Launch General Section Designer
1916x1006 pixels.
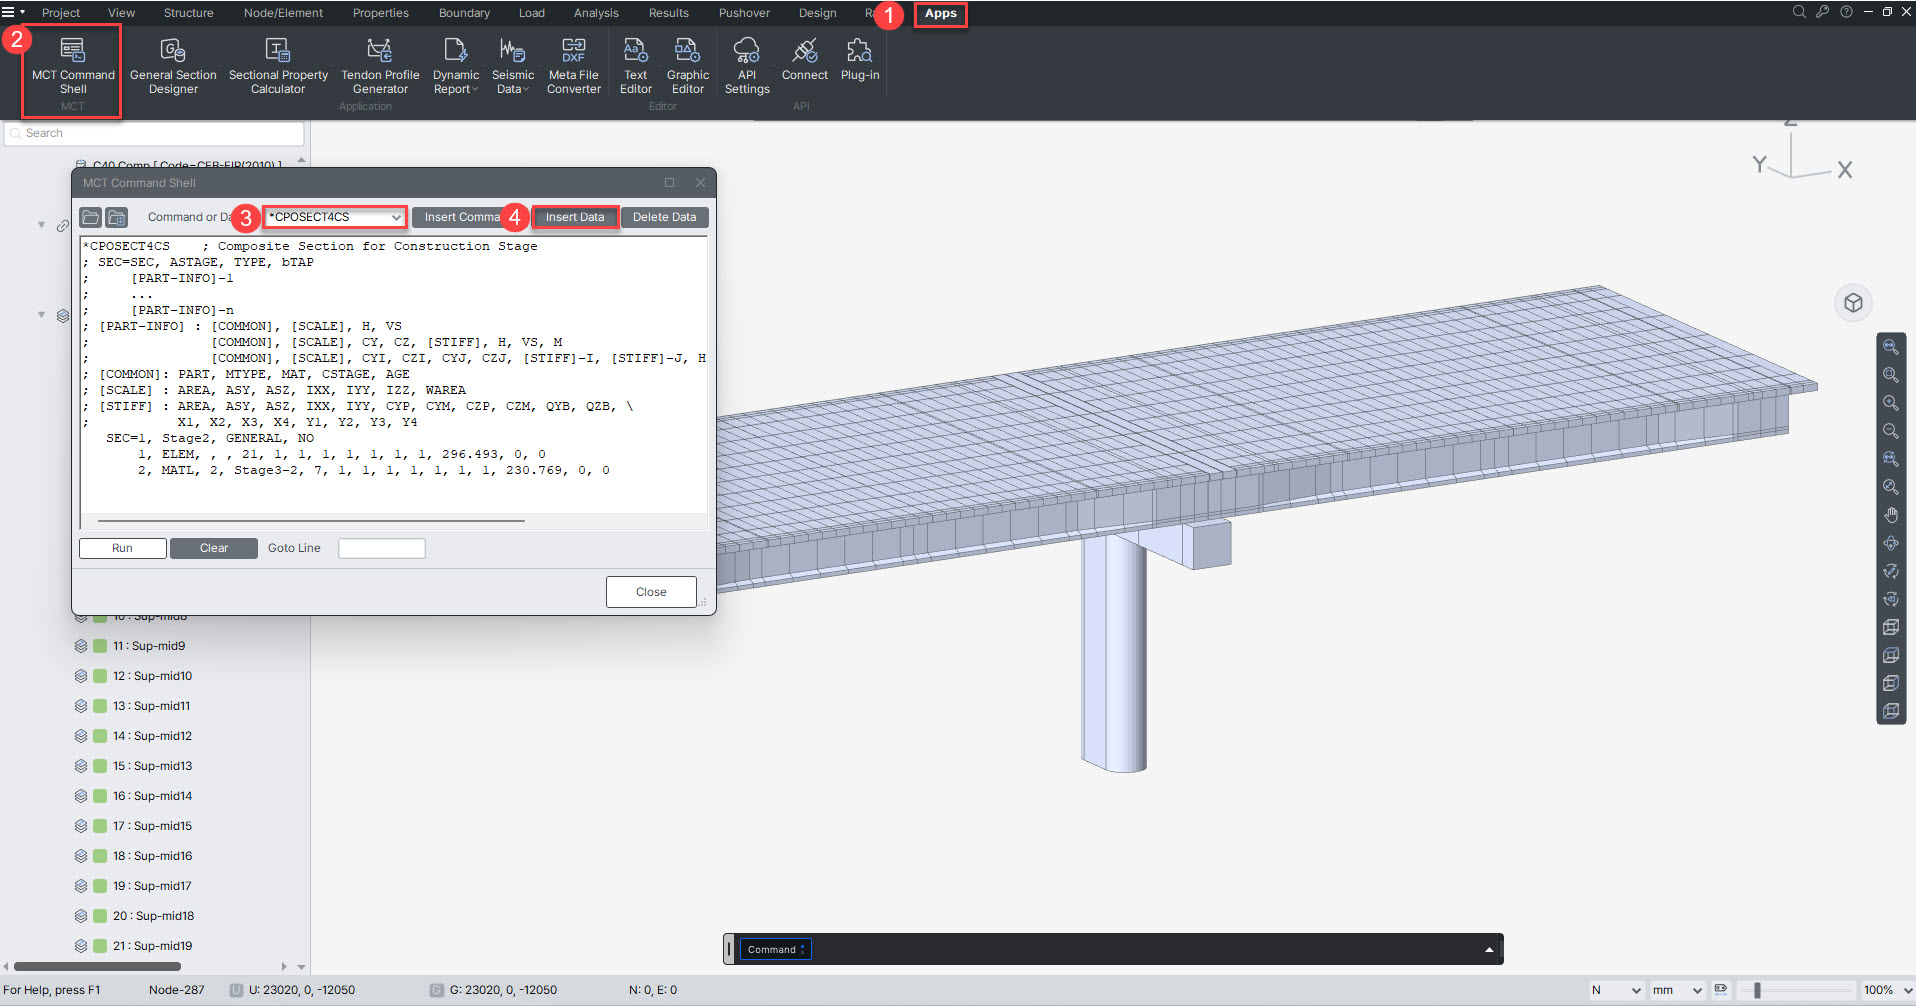point(173,66)
